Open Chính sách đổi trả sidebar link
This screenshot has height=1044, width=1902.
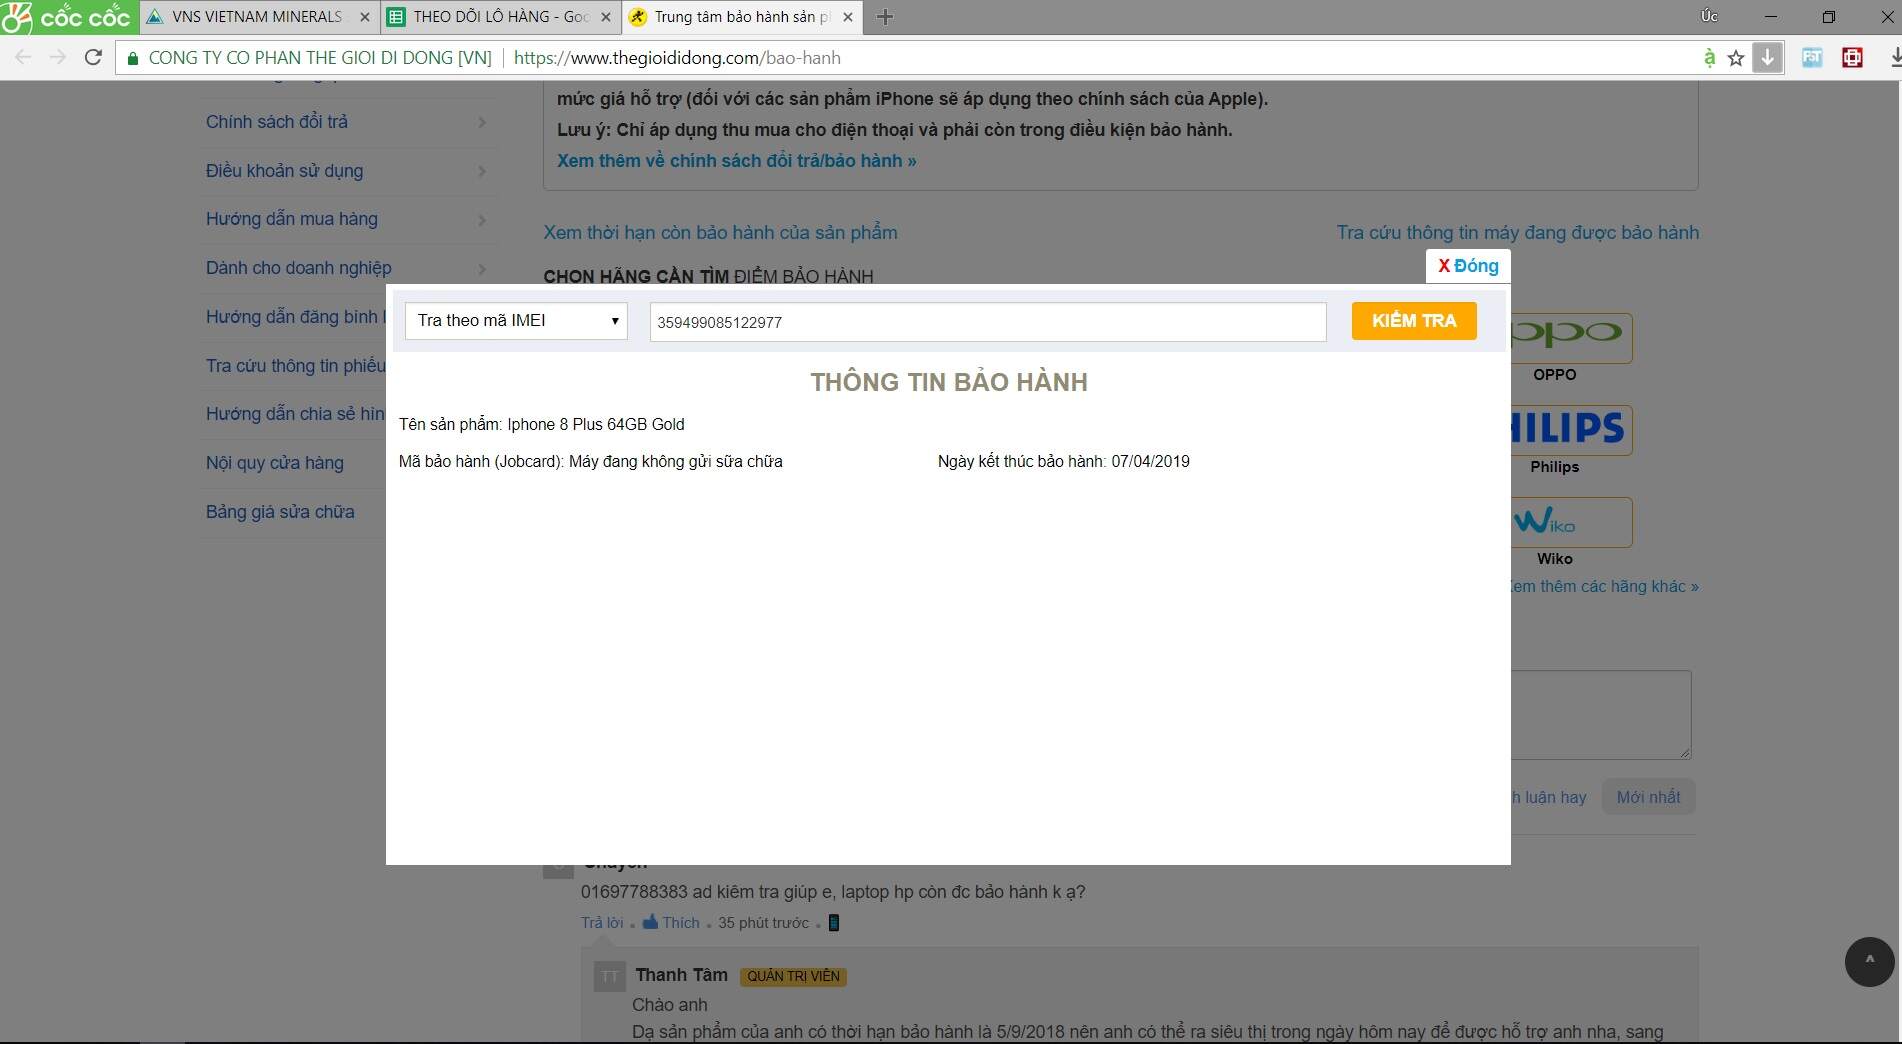tap(277, 122)
